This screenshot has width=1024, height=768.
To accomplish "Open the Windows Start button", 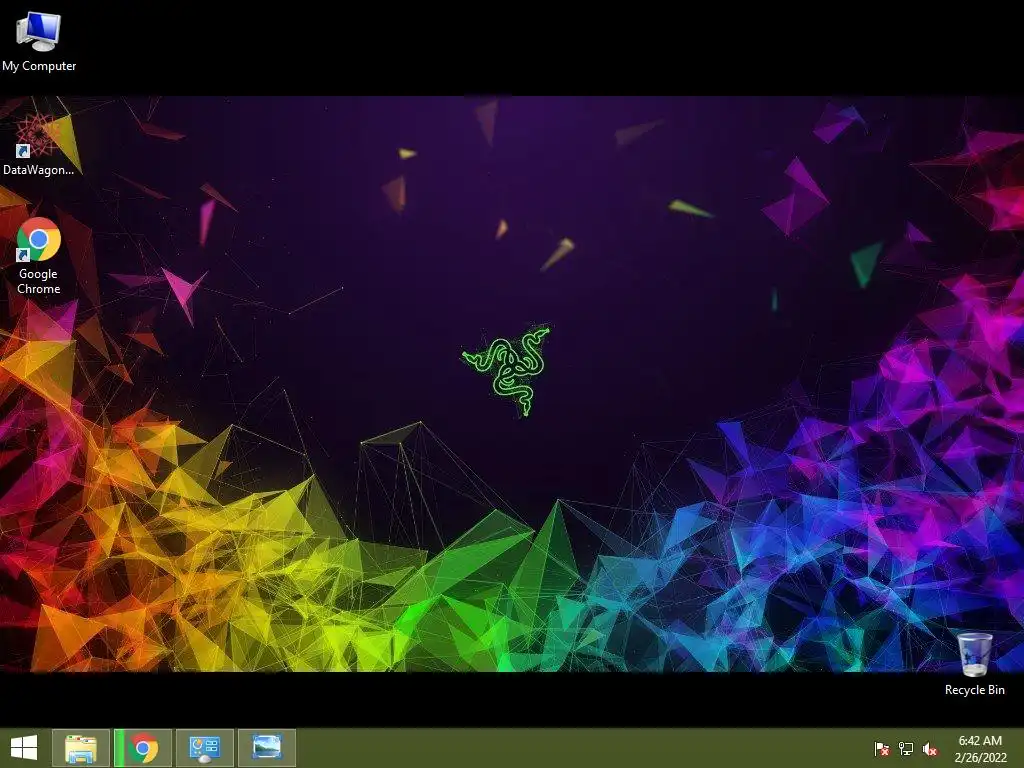I will (x=24, y=748).
